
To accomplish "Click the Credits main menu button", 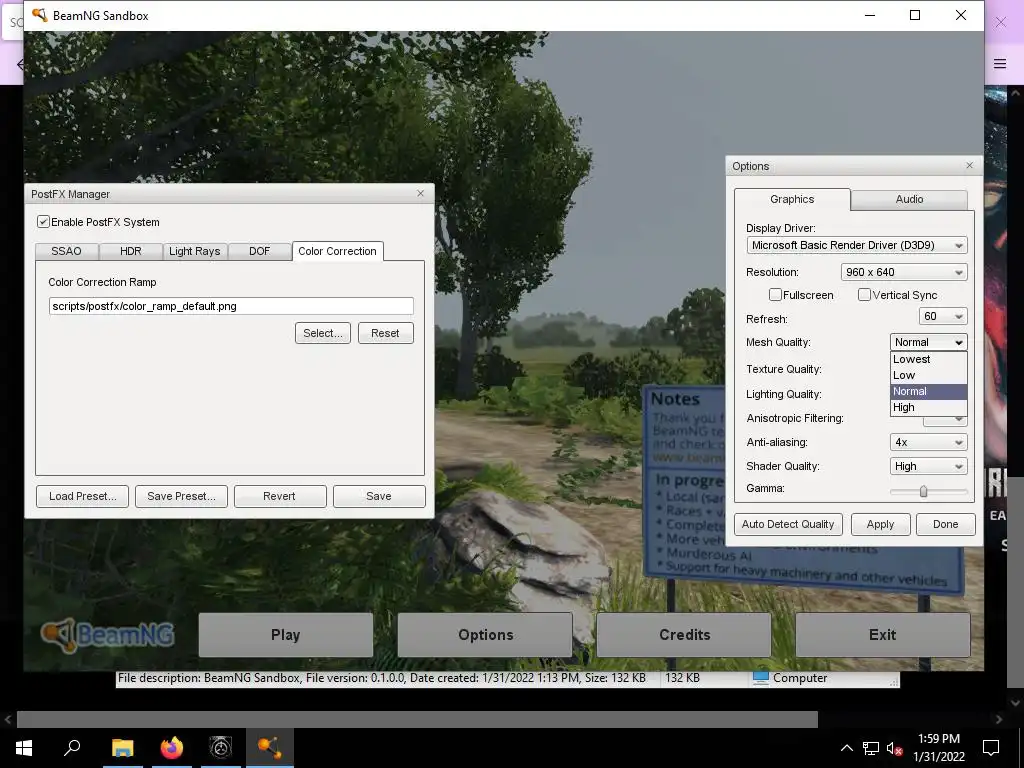I will (x=684, y=635).
